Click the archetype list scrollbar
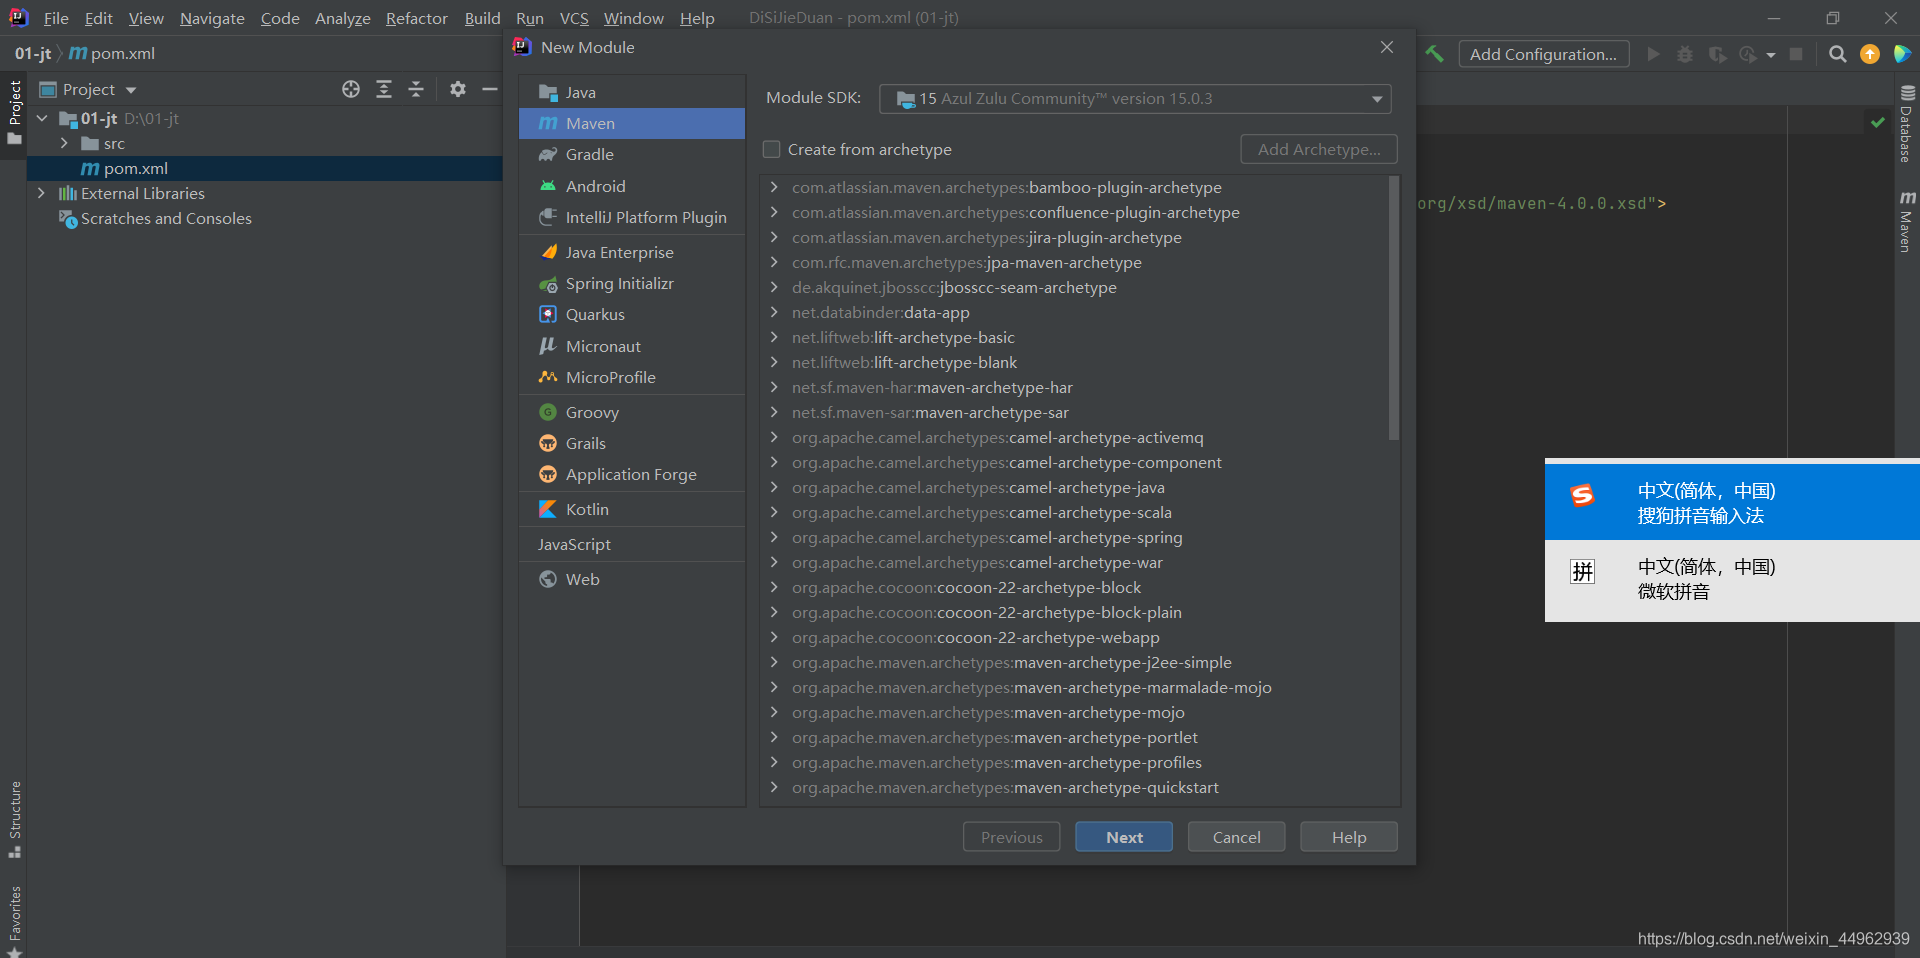The width and height of the screenshot is (1920, 958). tap(1394, 308)
